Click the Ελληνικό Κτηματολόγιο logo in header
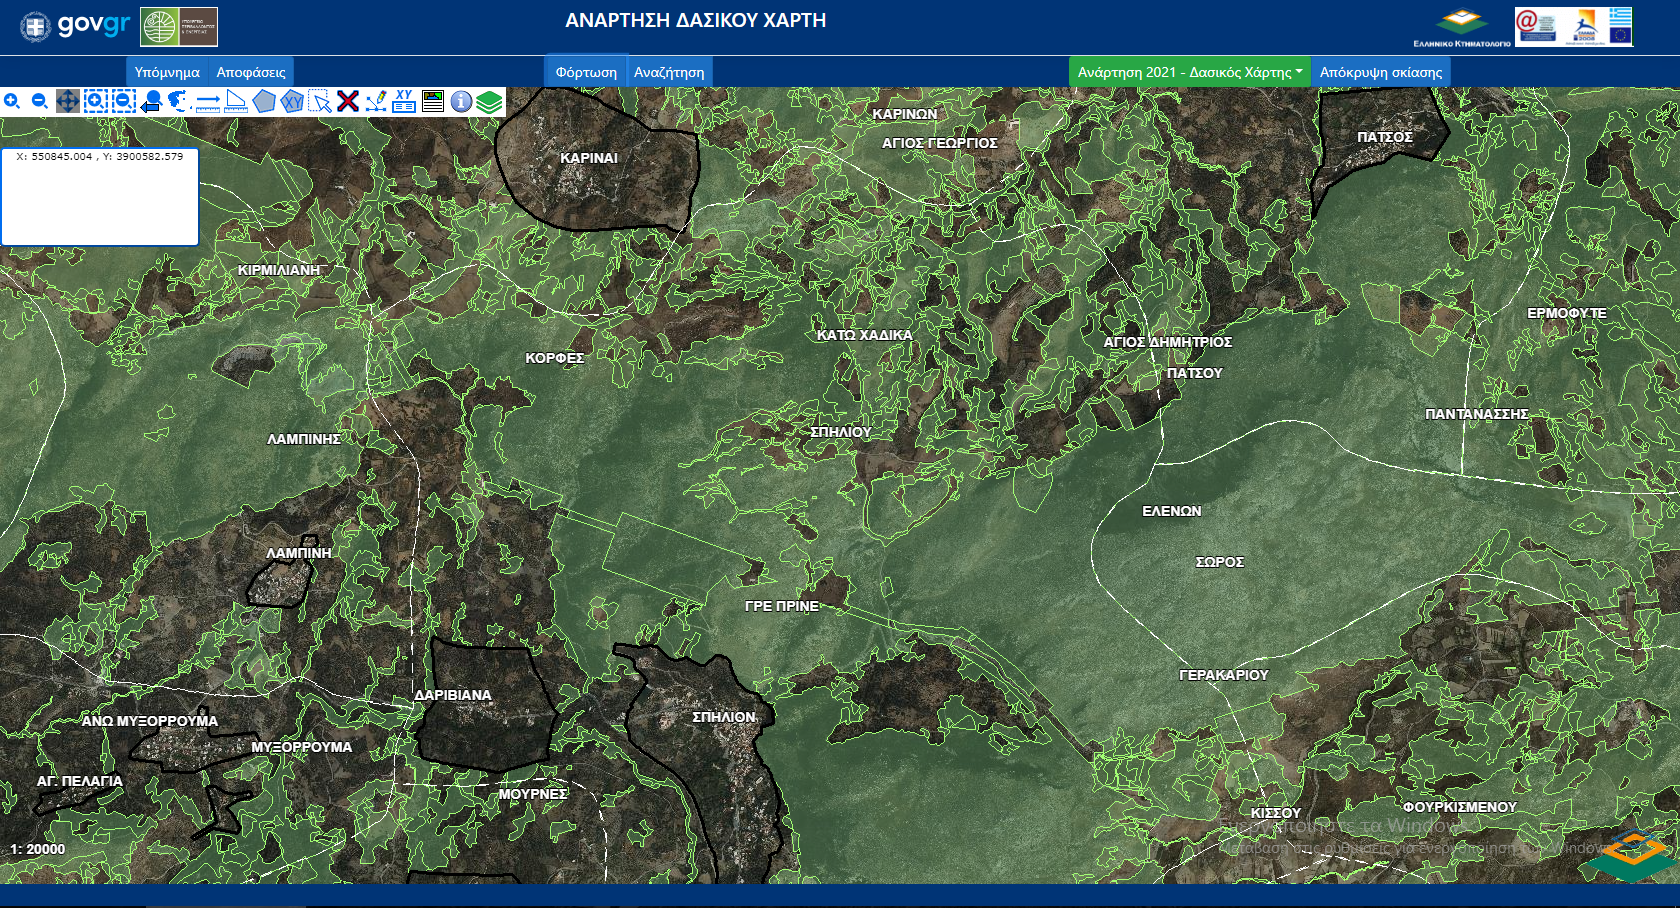This screenshot has width=1680, height=908. point(1461,27)
